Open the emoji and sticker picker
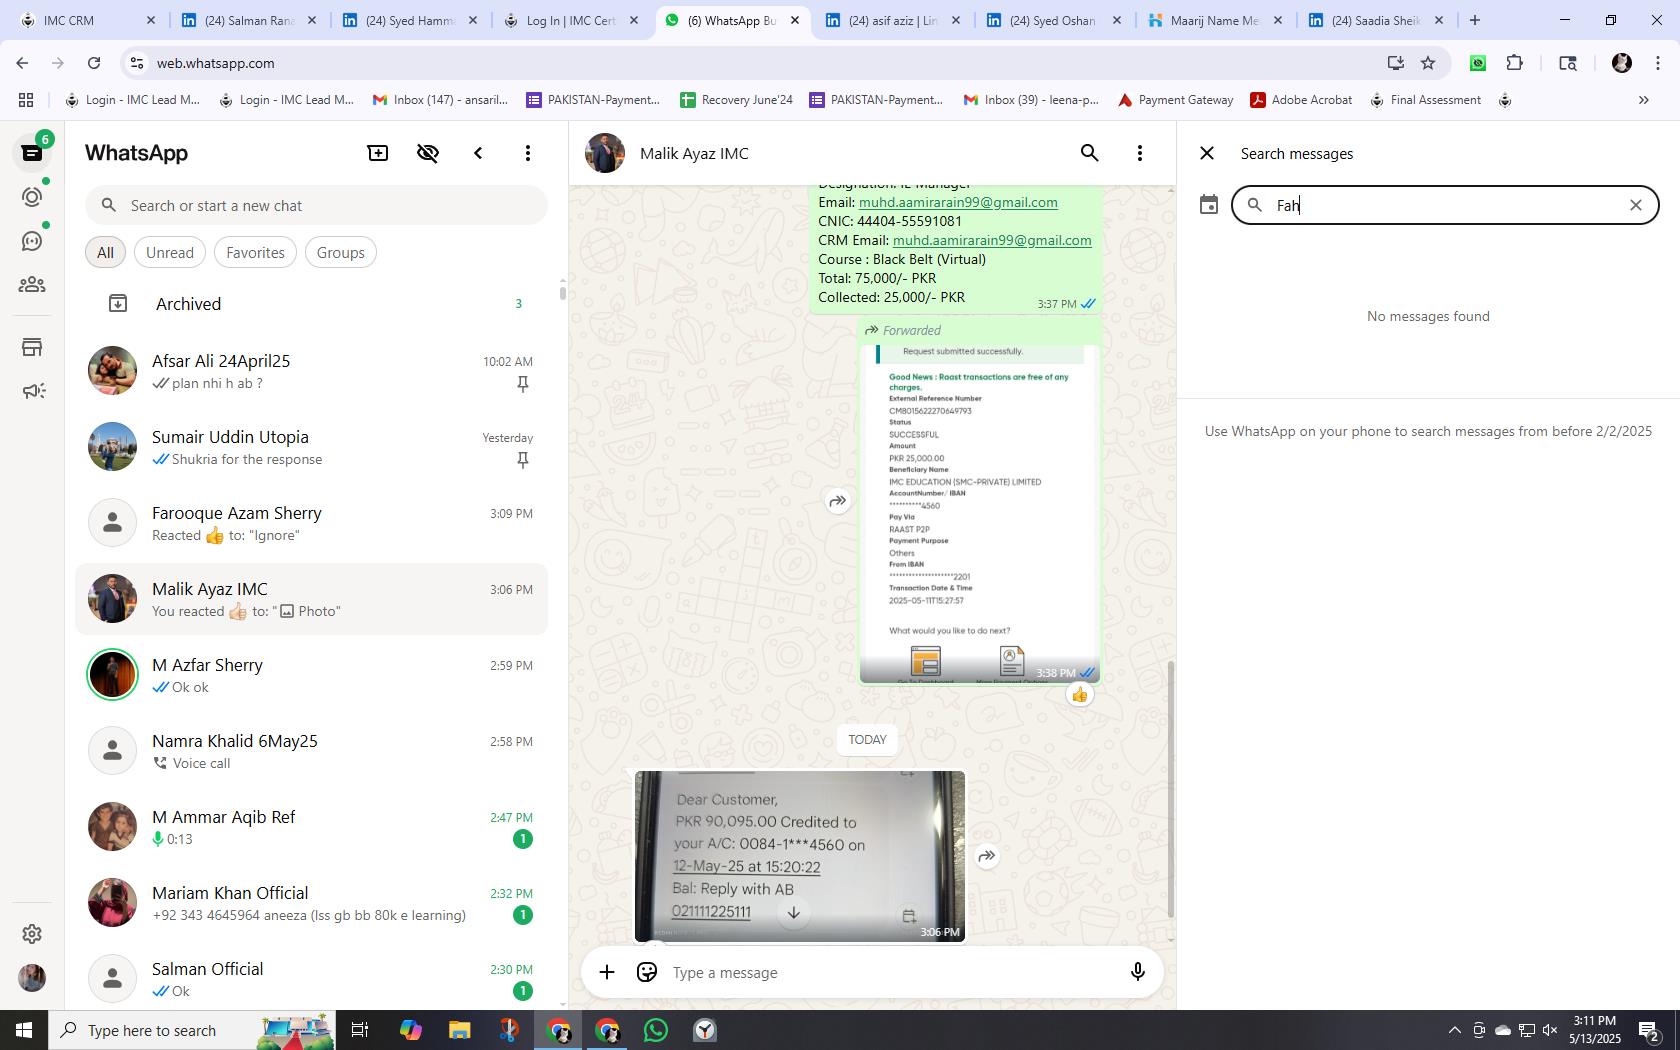 click(x=647, y=972)
